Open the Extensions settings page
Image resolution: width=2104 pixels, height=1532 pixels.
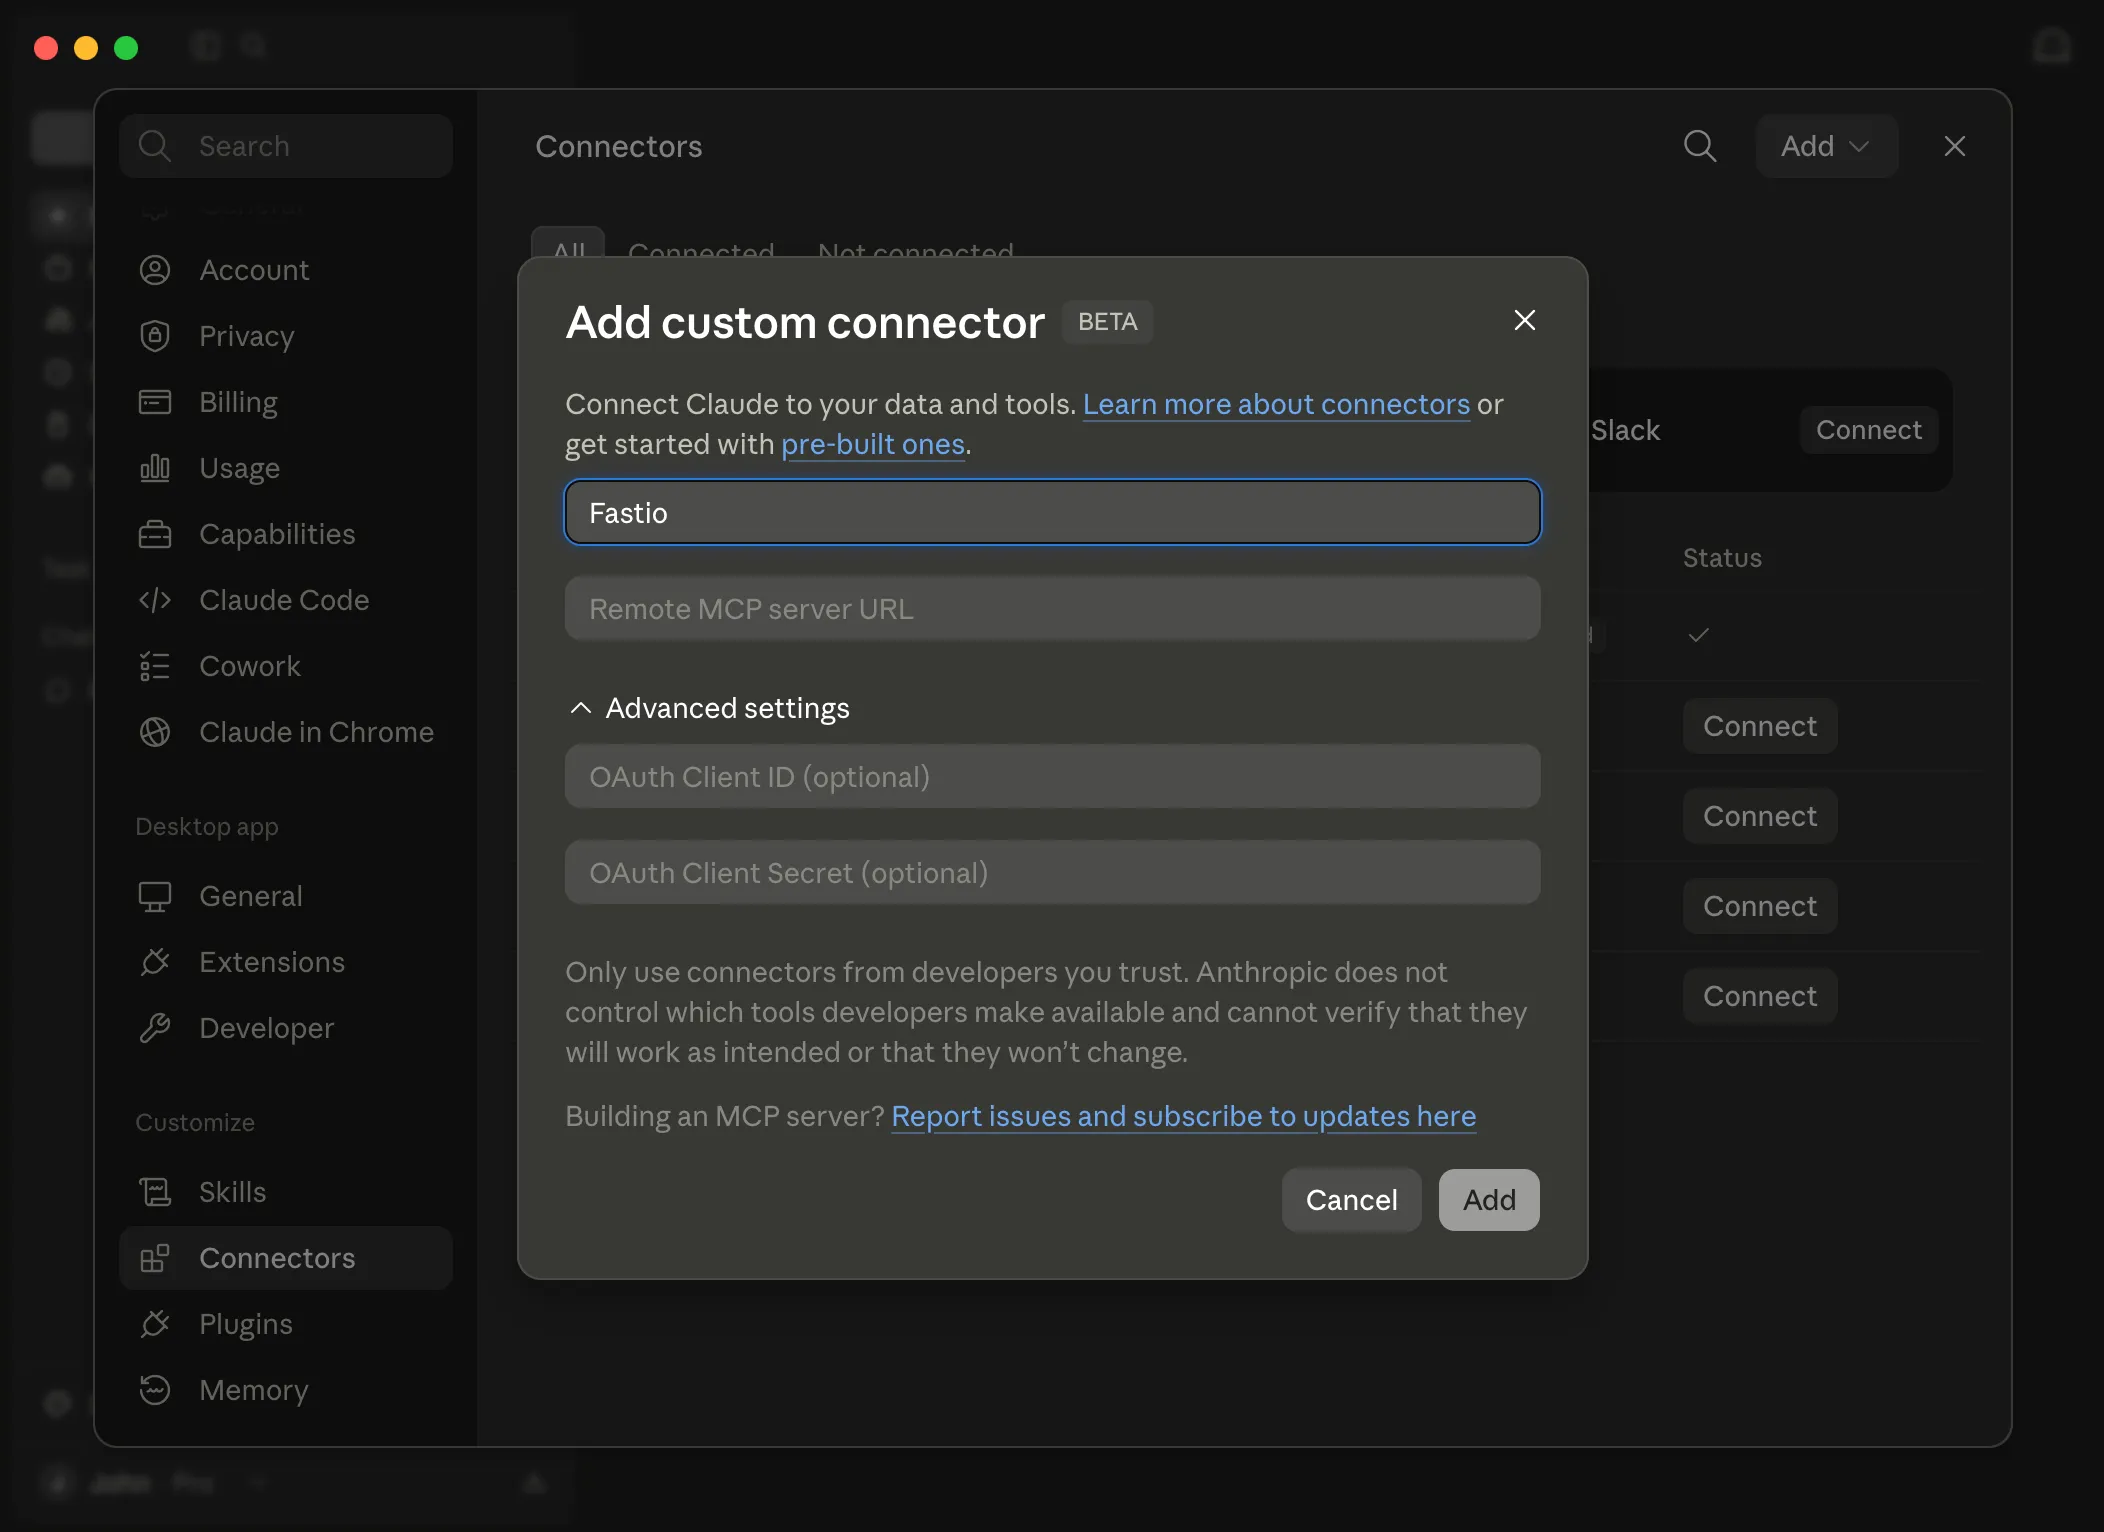click(x=286, y=962)
